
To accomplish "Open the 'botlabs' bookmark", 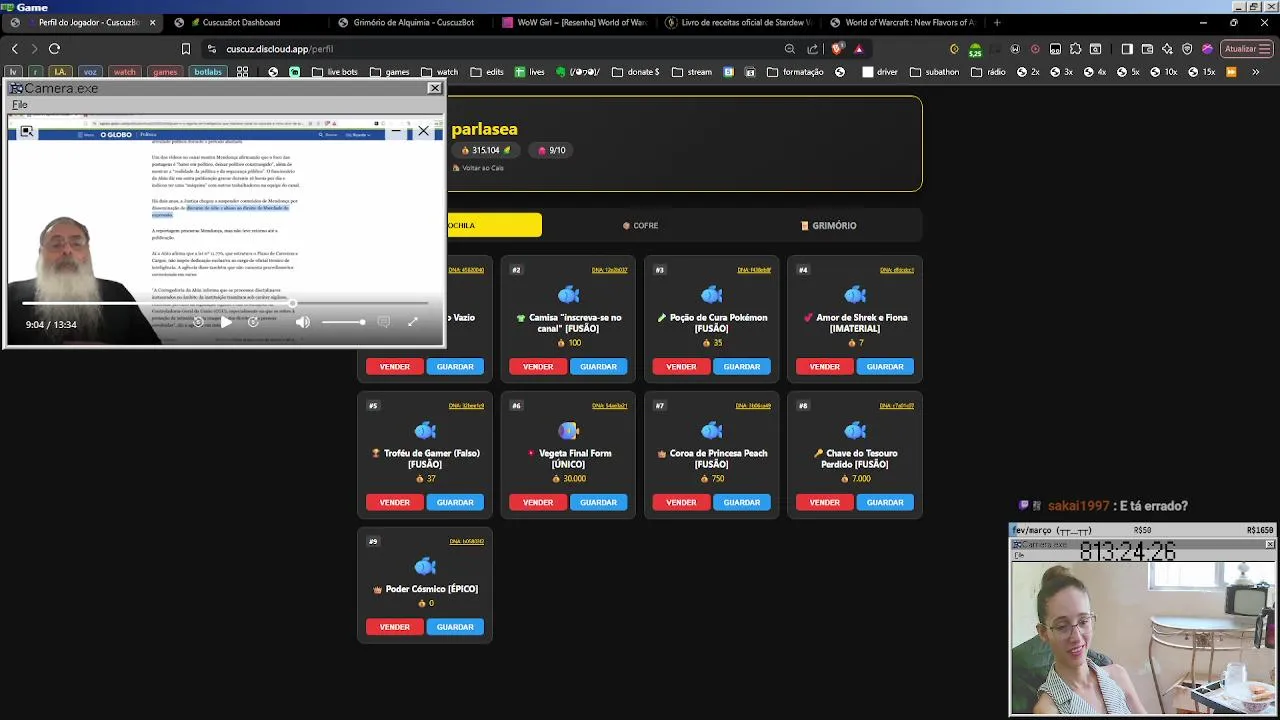I will (x=208, y=71).
